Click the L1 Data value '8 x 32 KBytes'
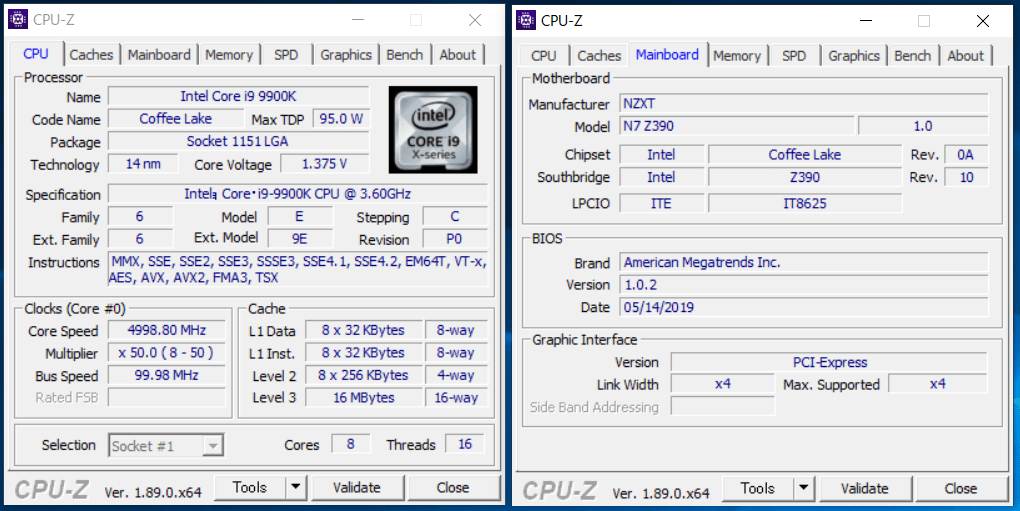Viewport: 1020px width, 511px height. pos(363,330)
